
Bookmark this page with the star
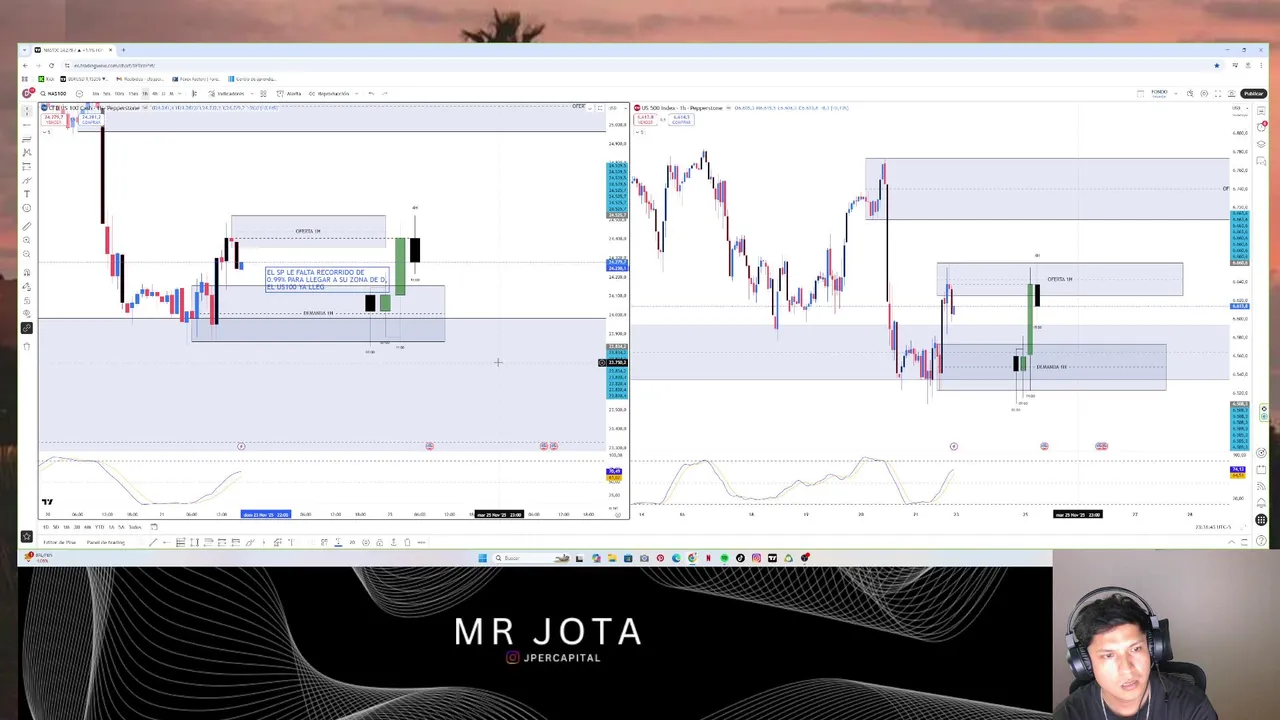click(1217, 65)
